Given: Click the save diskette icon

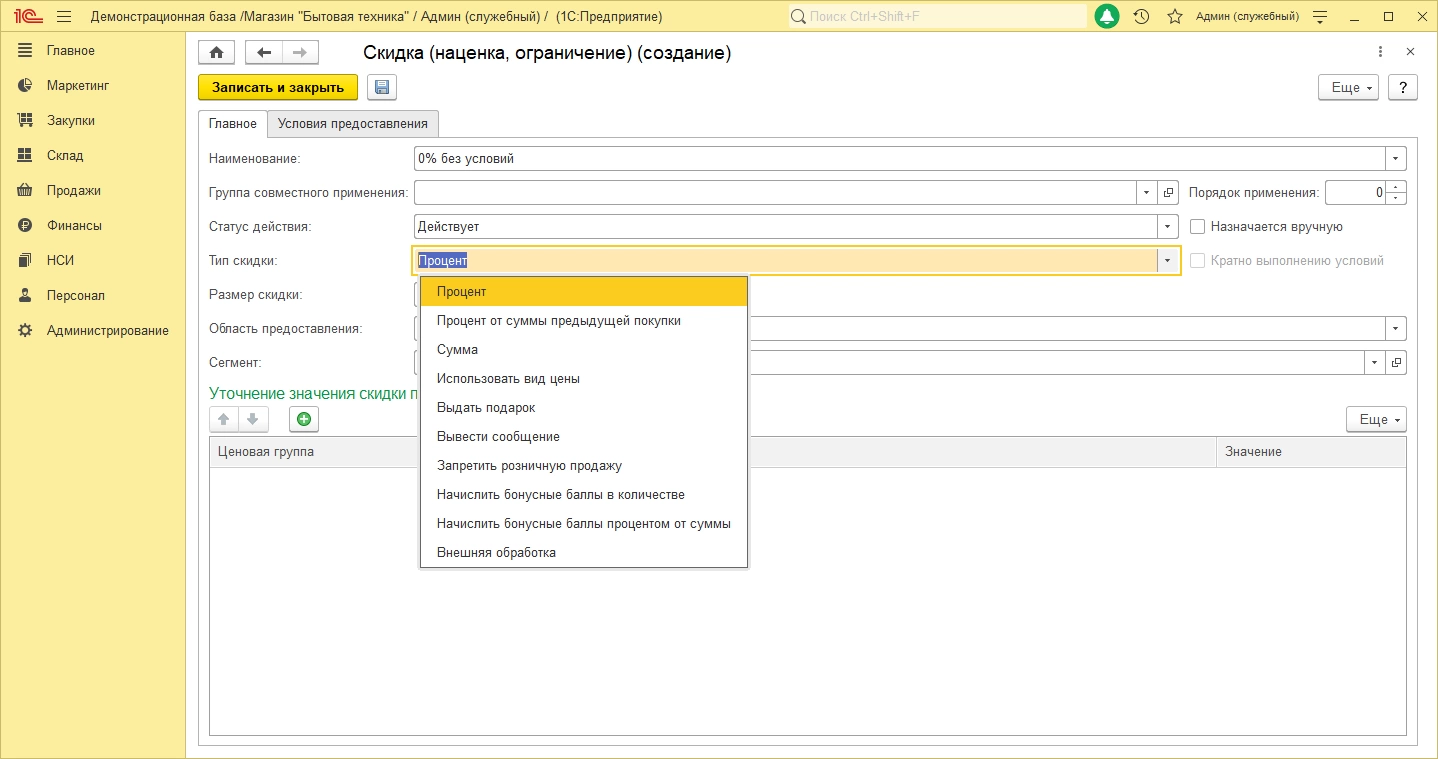Looking at the screenshot, I should 382,88.
